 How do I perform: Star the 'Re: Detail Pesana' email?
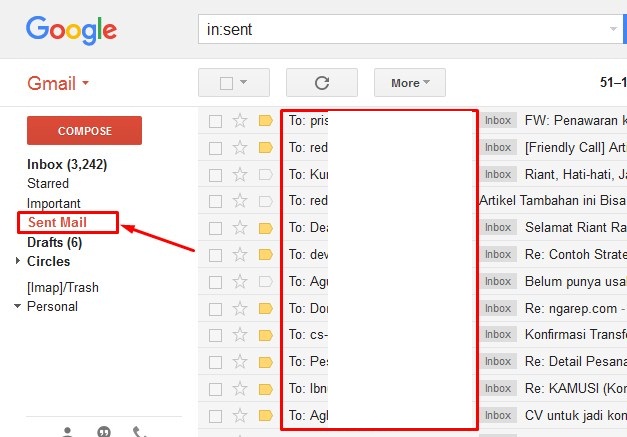pos(240,362)
